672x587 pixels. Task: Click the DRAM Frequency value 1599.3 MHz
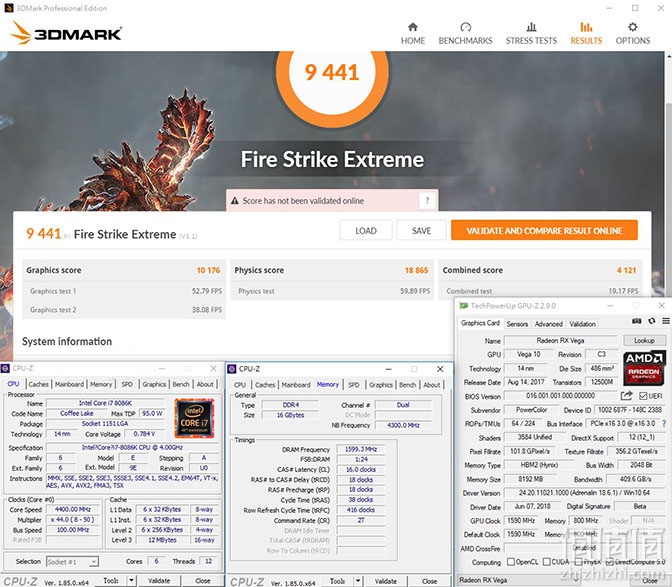coord(361,449)
